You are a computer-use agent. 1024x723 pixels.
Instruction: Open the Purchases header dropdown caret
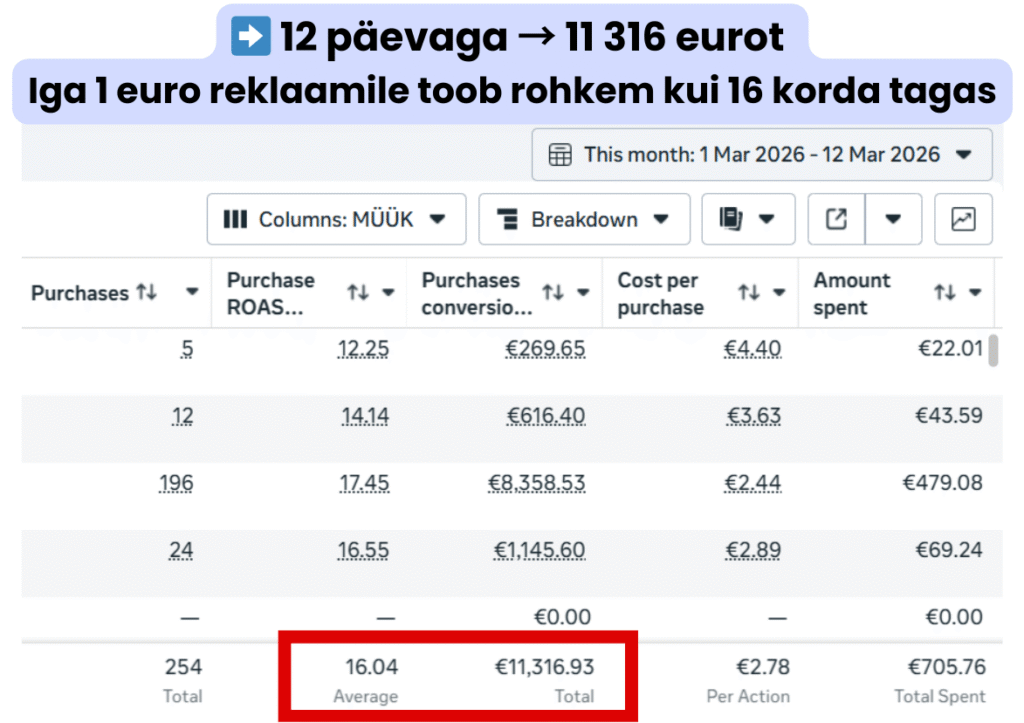pos(190,293)
